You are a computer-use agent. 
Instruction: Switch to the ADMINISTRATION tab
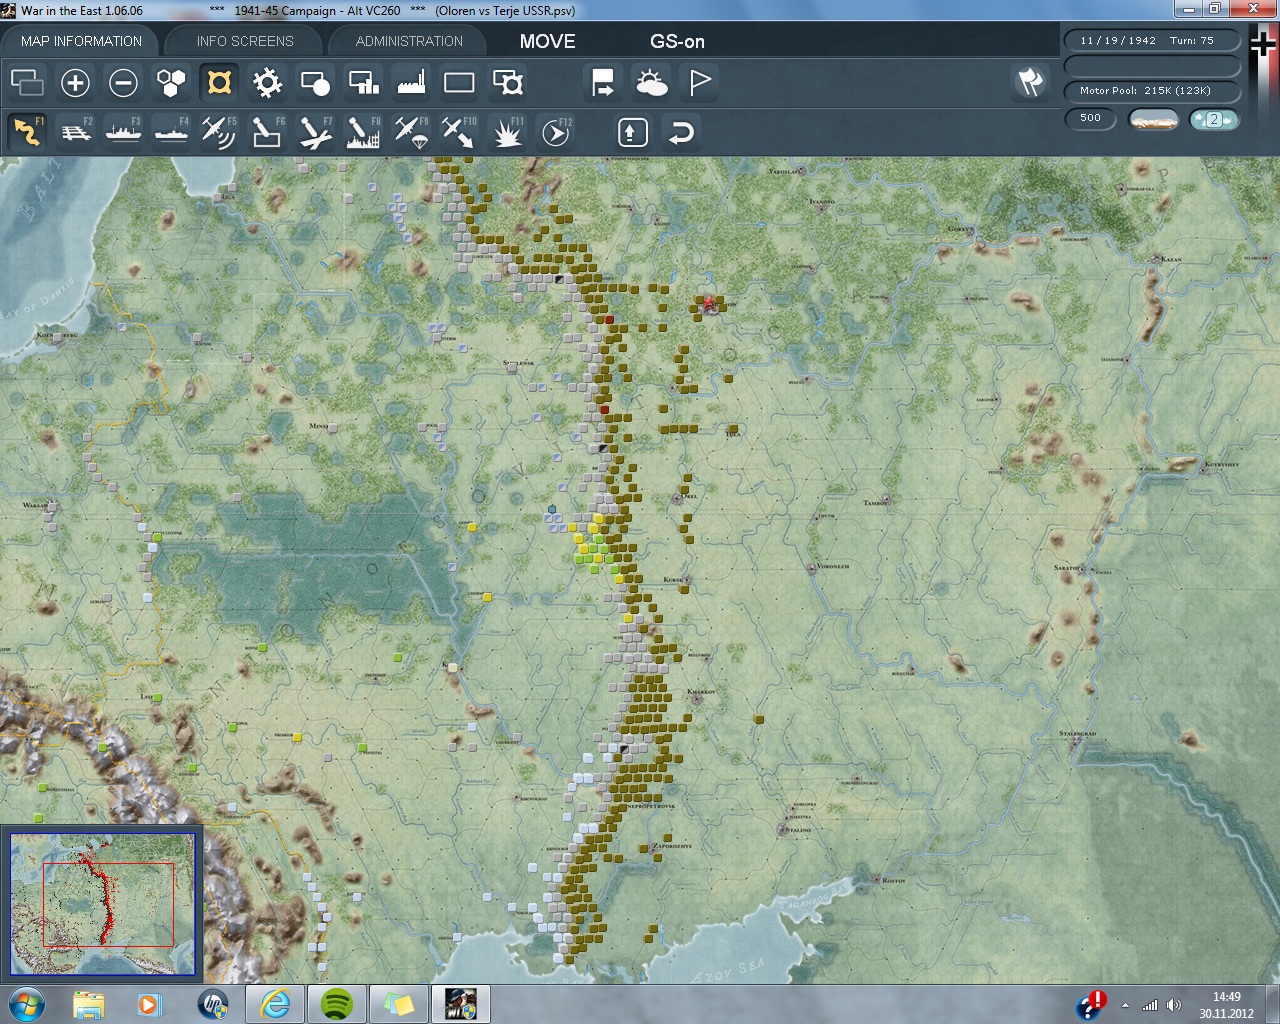click(409, 41)
